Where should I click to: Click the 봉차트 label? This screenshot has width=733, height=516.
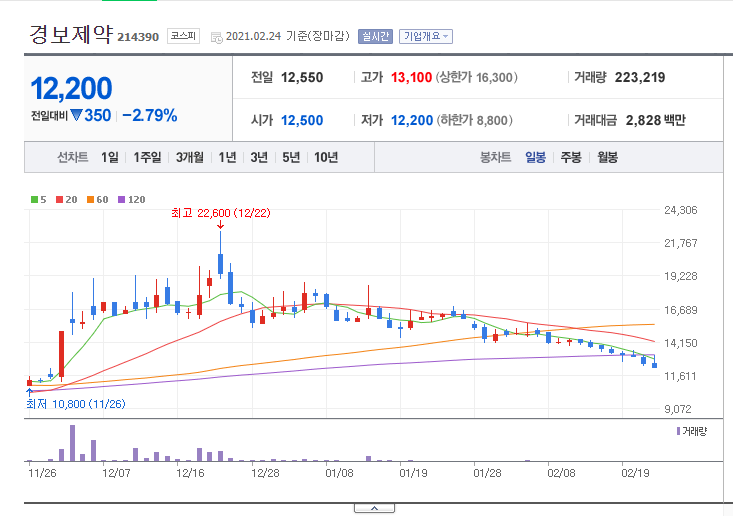[x=496, y=158]
